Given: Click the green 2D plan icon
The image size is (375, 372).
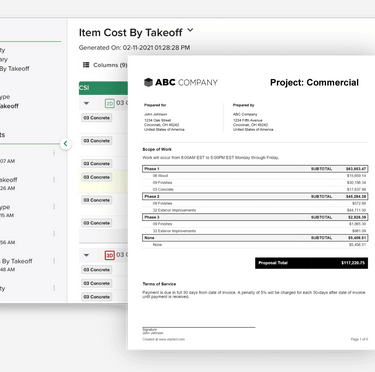Looking at the screenshot, I should click(110, 103).
